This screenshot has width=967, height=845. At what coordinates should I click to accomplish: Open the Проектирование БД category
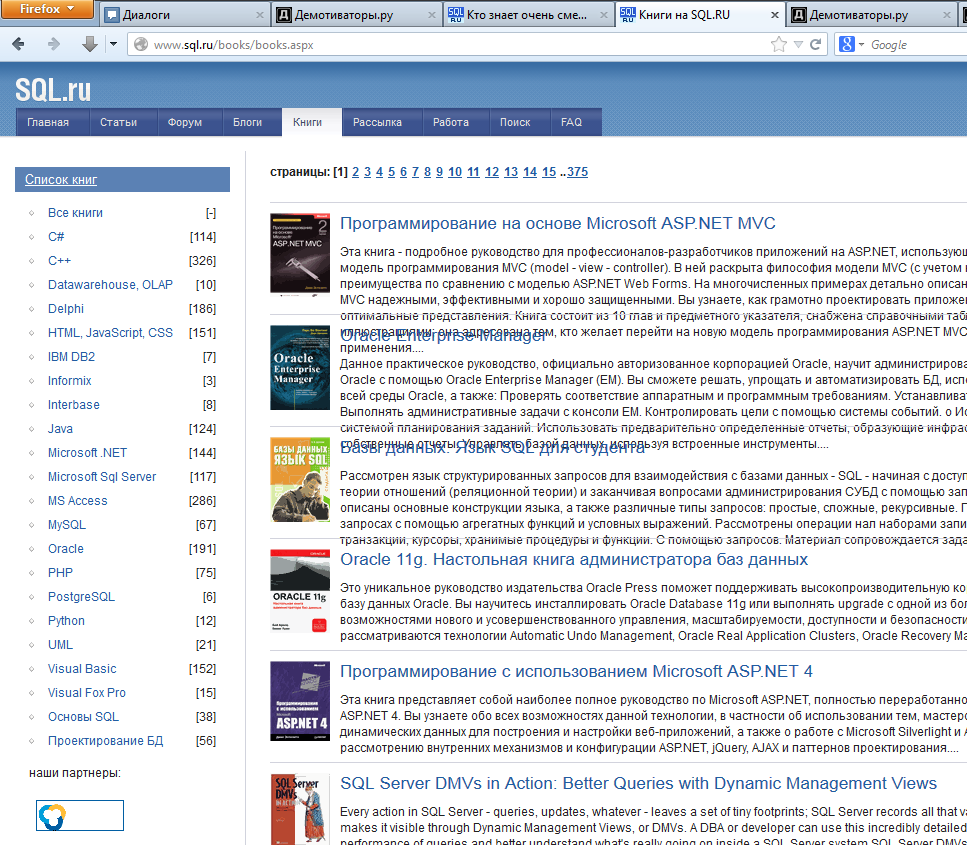[106, 741]
